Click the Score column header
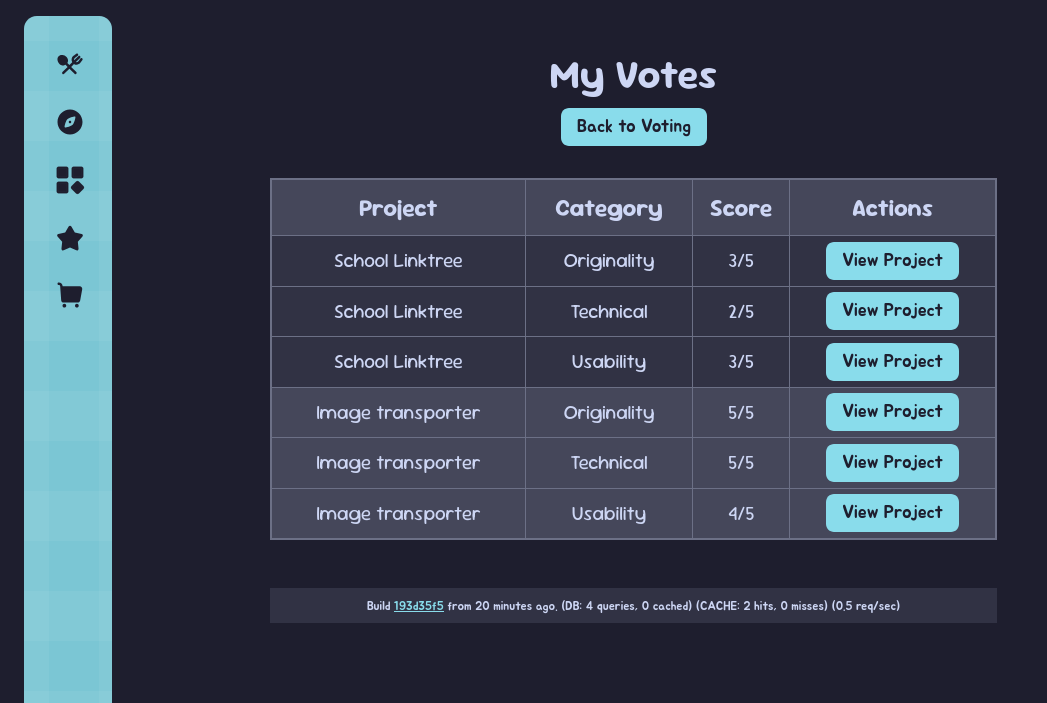 pyautogui.click(x=740, y=208)
